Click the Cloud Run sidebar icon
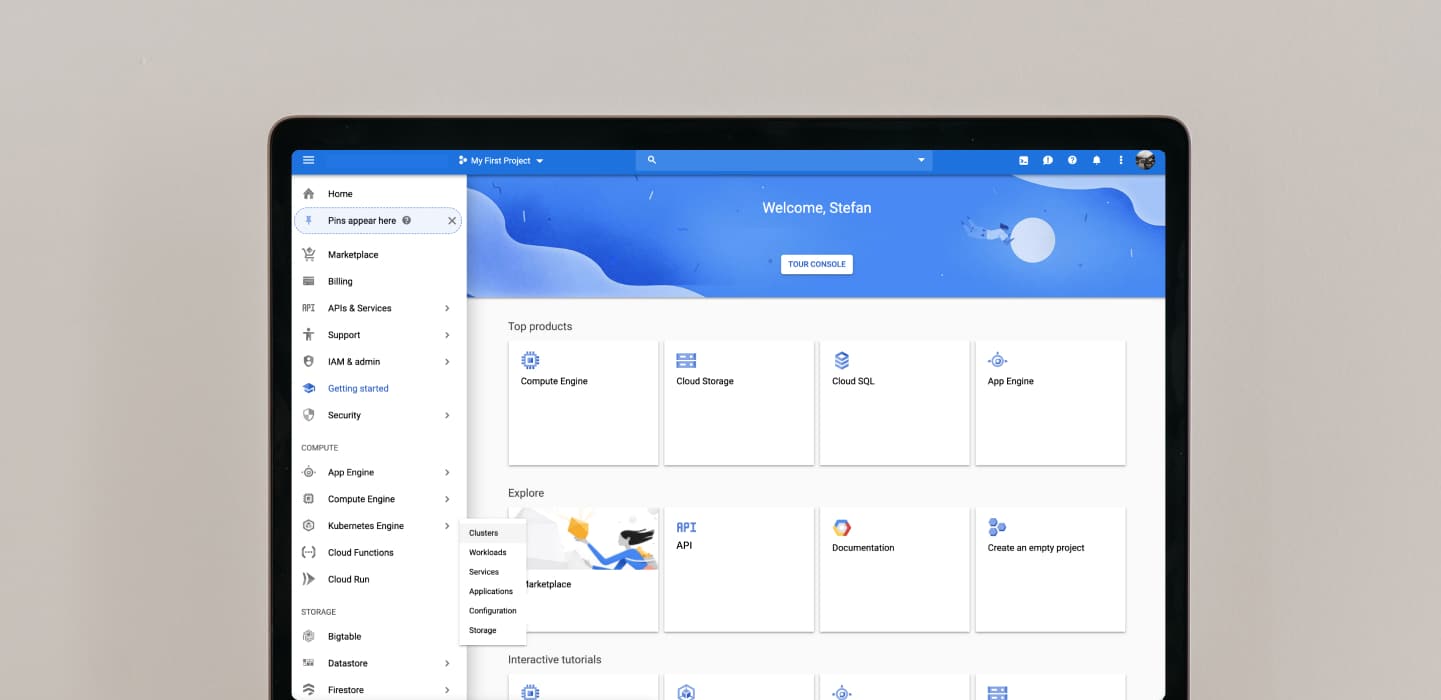 point(309,579)
